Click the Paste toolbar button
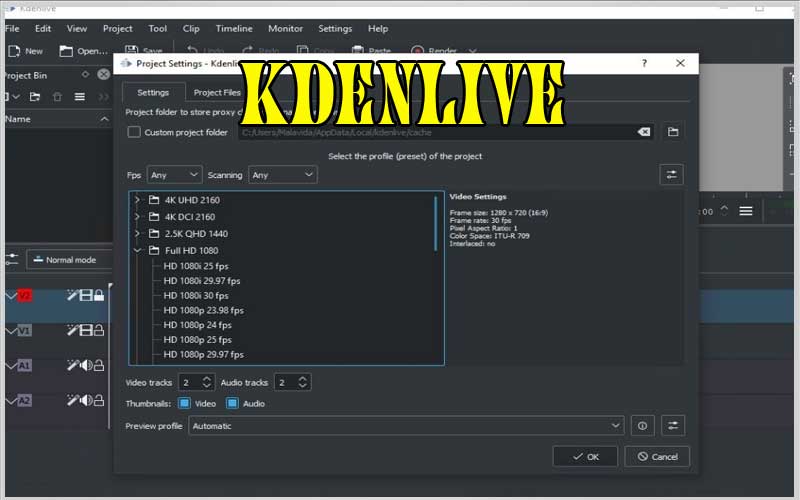This screenshot has width=800, height=500. coord(371,51)
